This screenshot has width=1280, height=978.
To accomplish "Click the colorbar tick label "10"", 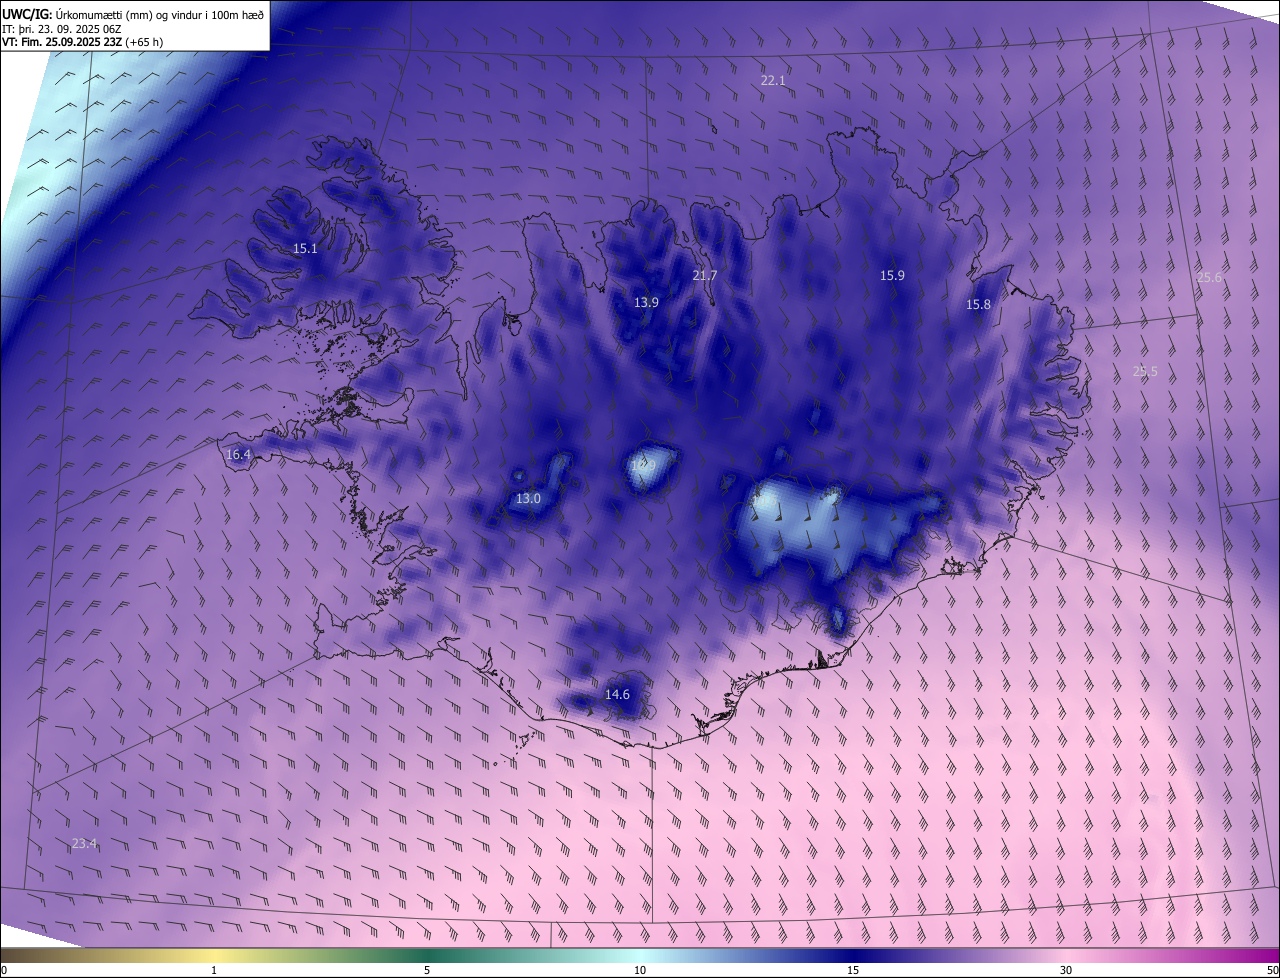I will (x=640, y=970).
